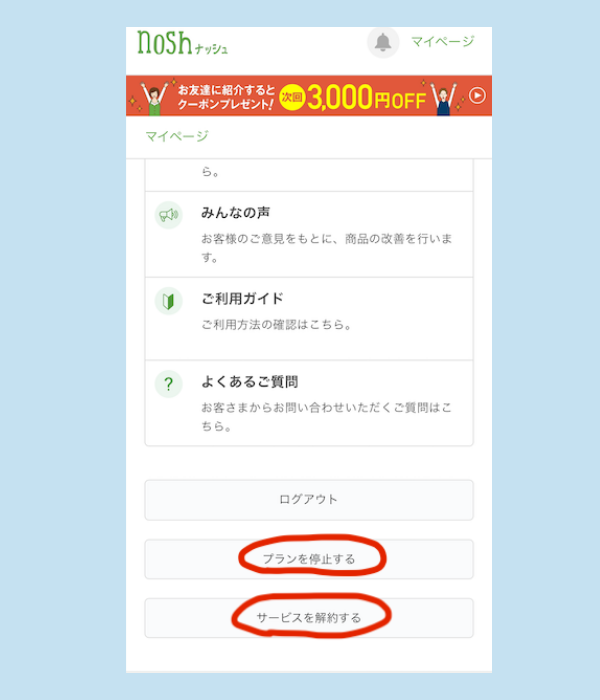Click the プランを停止する button
The width and height of the screenshot is (600, 700).
click(309, 559)
